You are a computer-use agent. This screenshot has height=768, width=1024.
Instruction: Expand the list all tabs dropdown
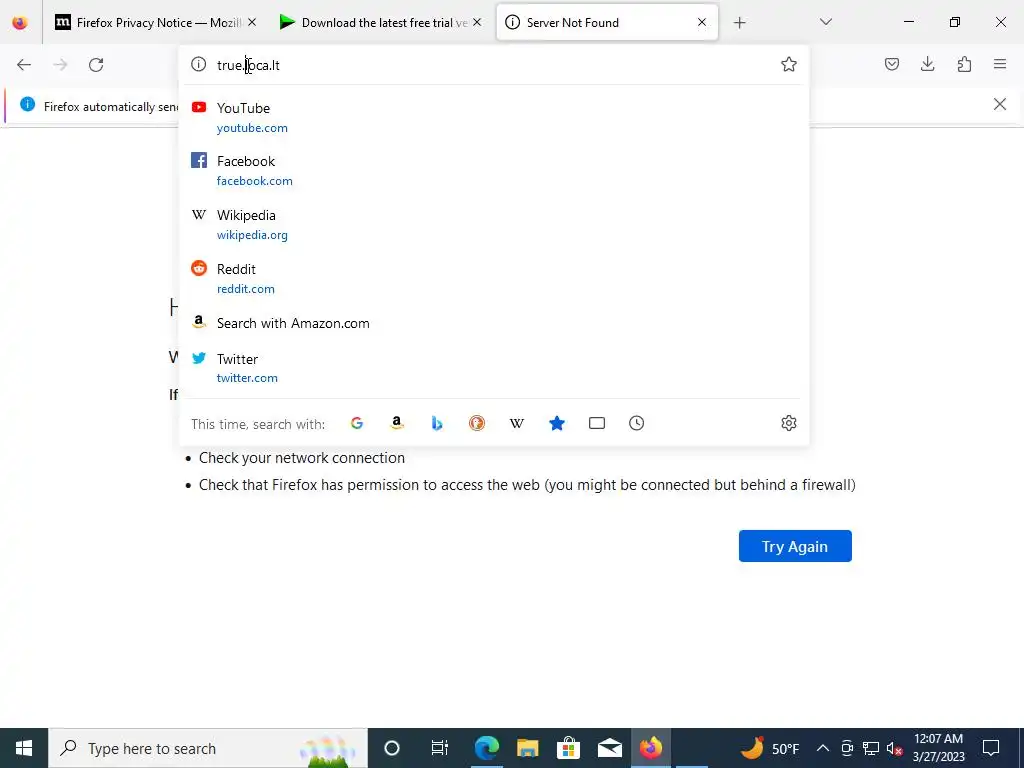(826, 22)
